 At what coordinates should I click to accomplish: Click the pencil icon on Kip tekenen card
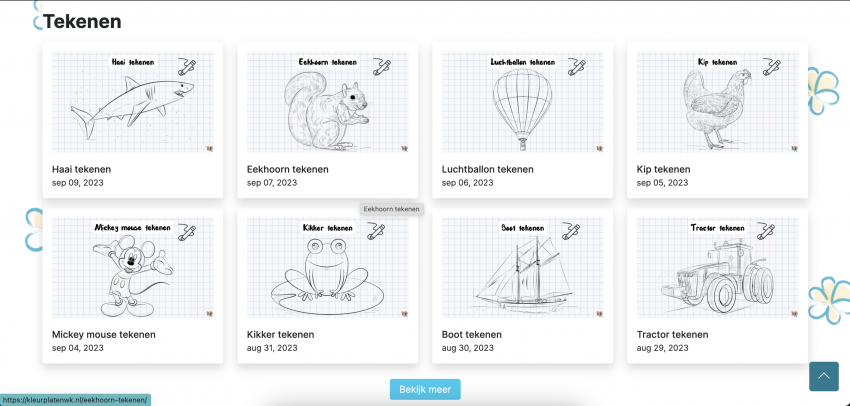771,67
